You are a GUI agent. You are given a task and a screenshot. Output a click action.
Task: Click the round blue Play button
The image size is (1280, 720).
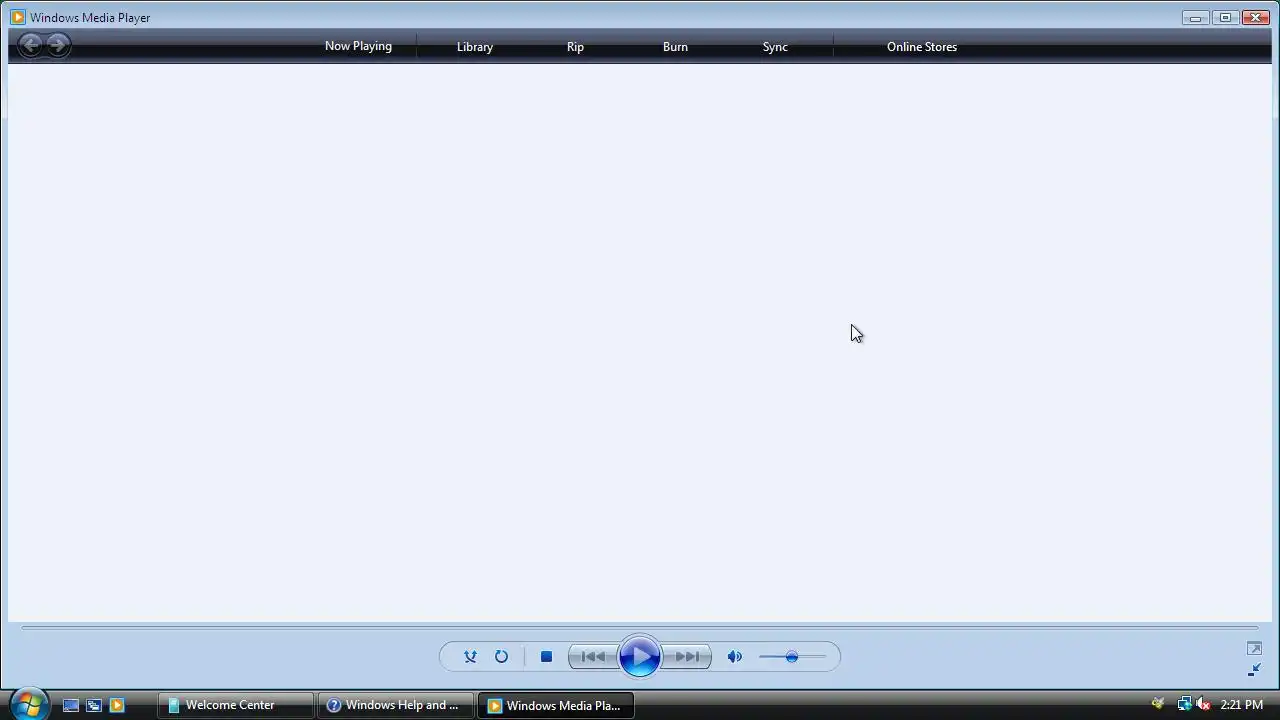(x=640, y=657)
